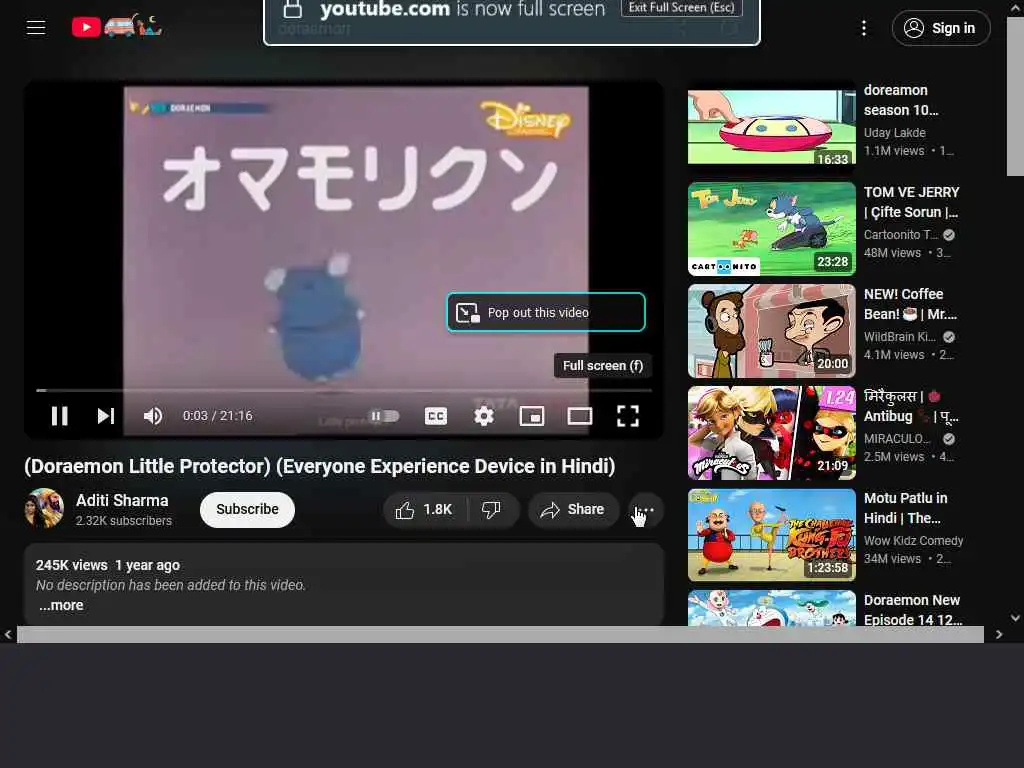Click Uday Lakde channel name

(x=895, y=133)
